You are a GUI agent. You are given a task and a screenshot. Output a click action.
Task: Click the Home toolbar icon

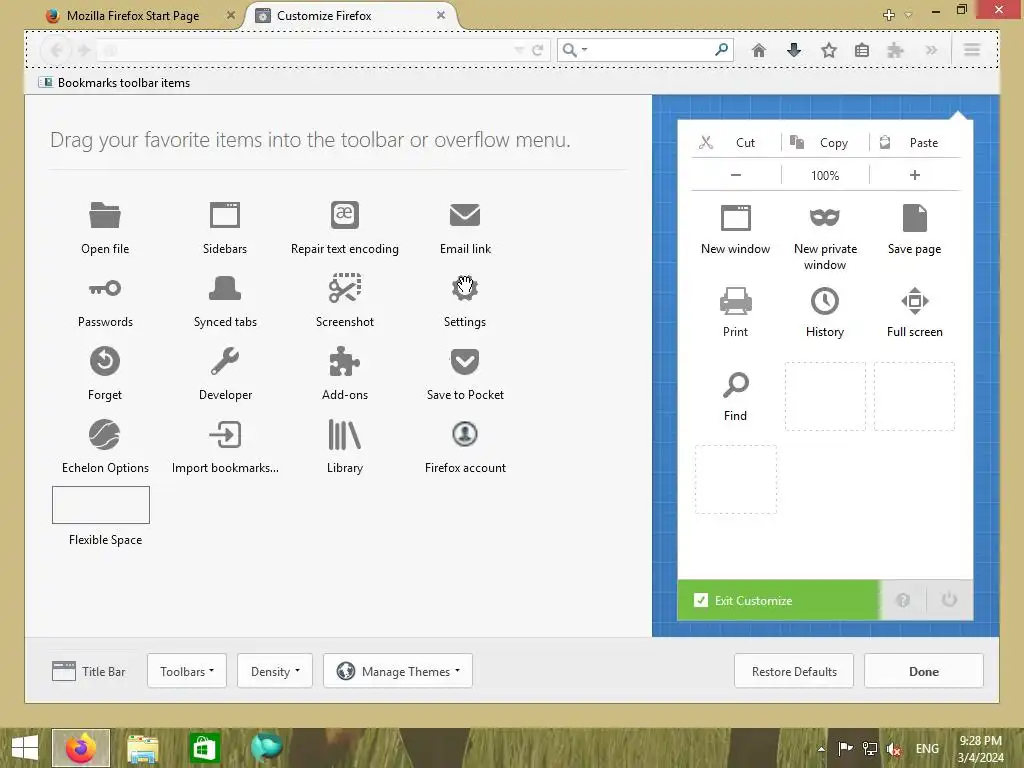758,50
